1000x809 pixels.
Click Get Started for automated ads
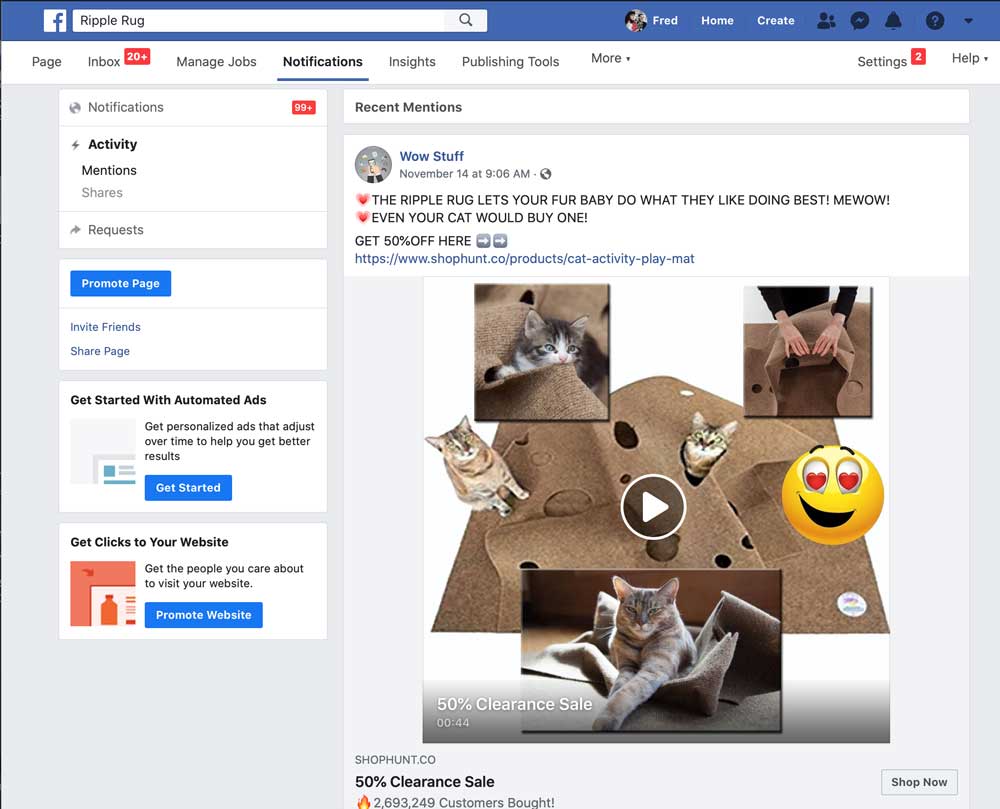point(188,488)
